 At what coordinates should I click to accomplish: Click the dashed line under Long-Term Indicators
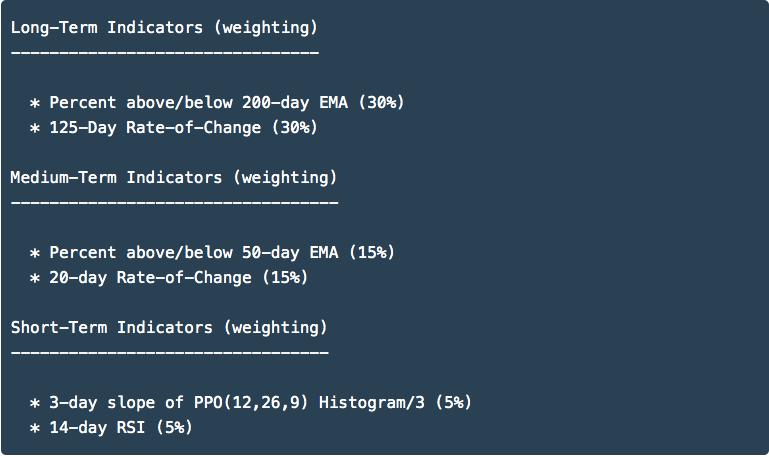tap(164, 52)
